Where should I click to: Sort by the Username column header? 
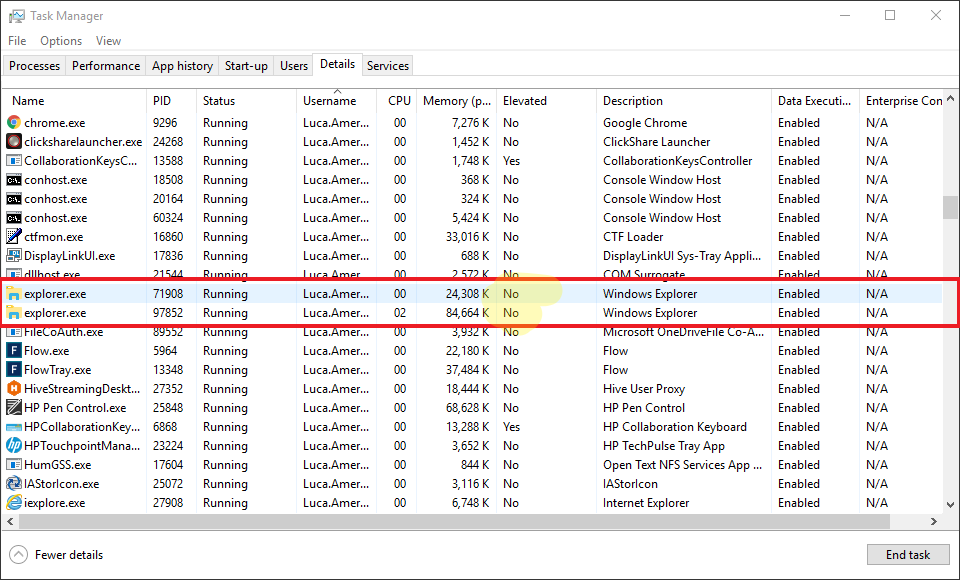click(336, 101)
